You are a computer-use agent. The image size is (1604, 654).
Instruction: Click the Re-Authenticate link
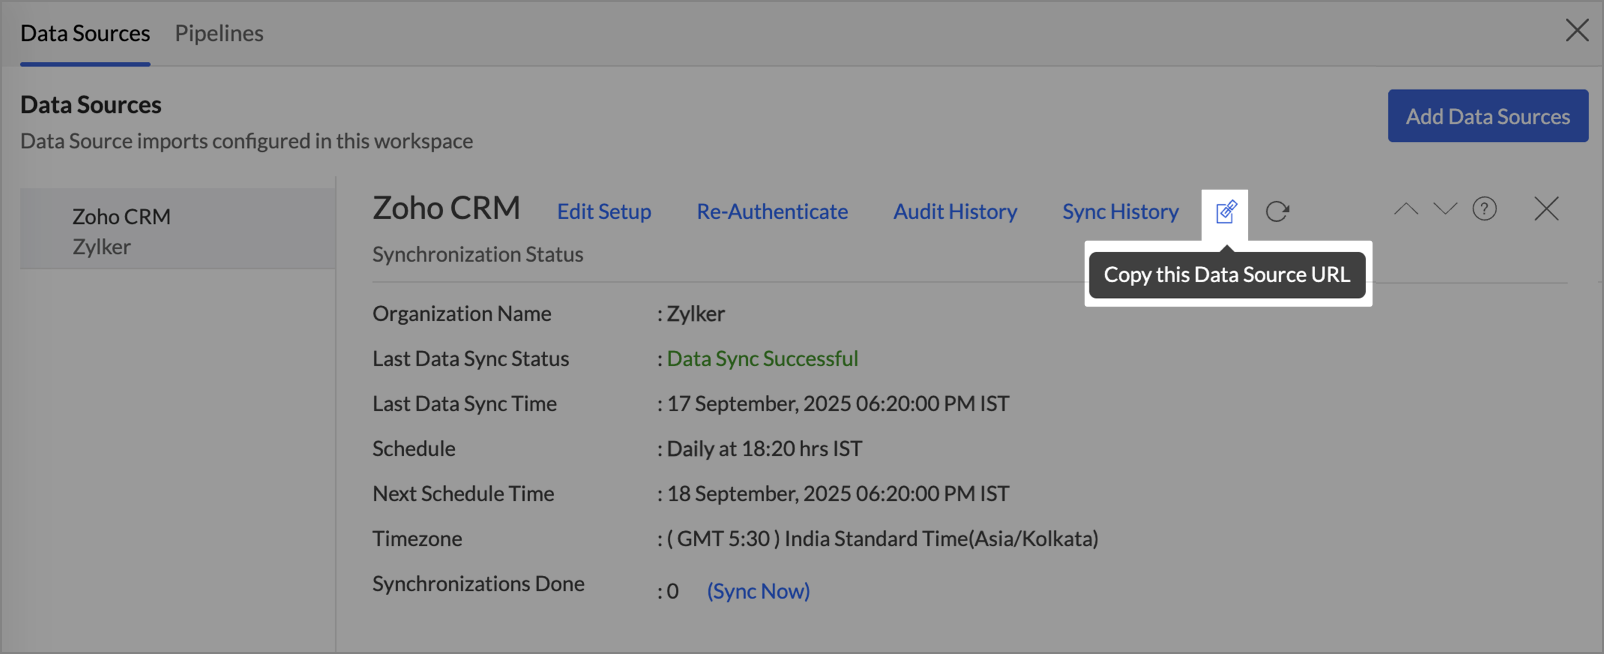click(x=772, y=212)
